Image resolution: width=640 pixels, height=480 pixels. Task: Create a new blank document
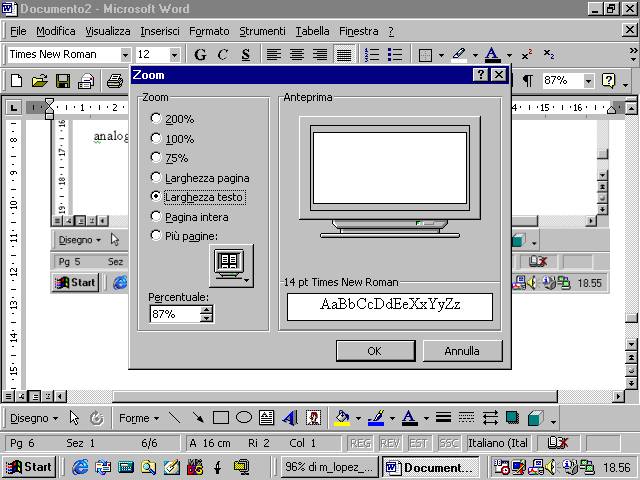coord(17,80)
